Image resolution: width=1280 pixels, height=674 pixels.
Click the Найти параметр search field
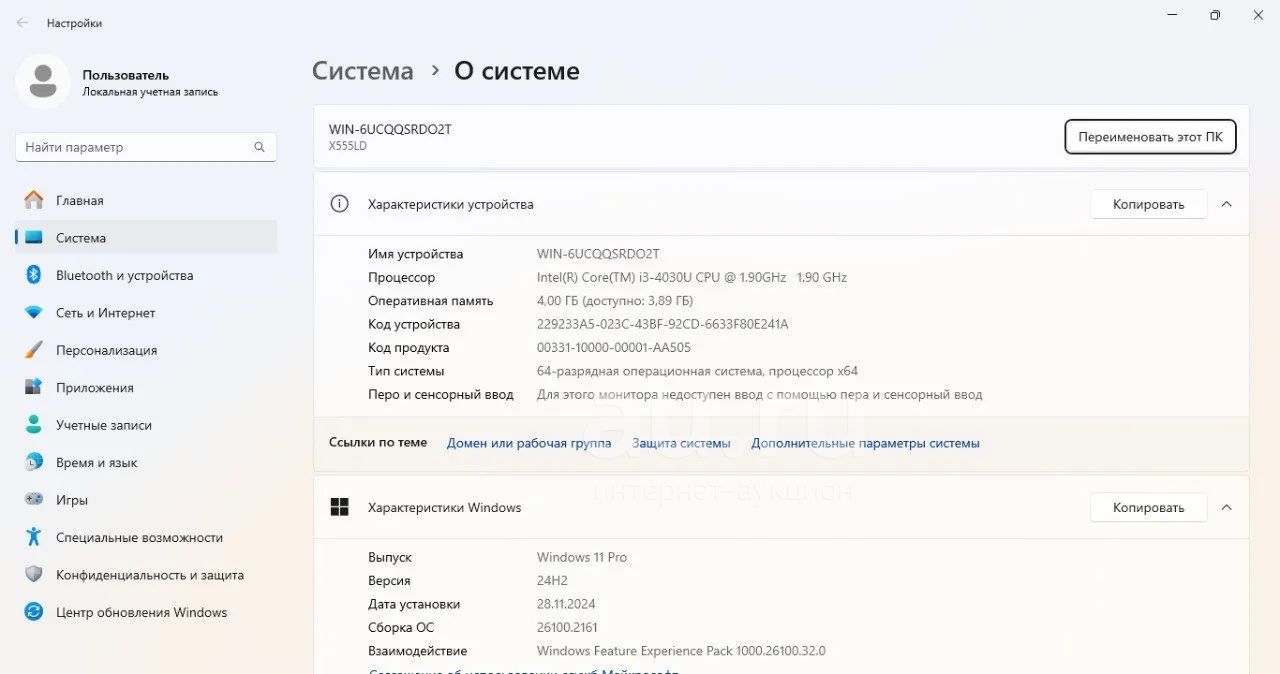(x=146, y=147)
